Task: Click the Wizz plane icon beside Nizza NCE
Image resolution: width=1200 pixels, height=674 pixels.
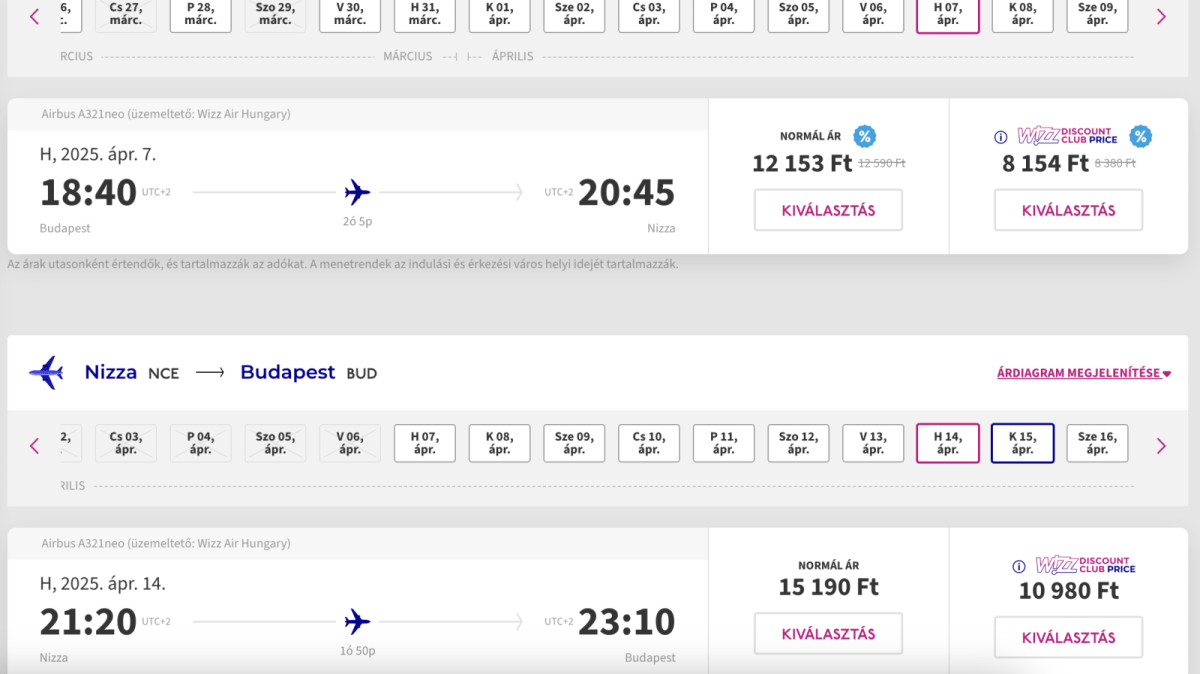Action: tap(46, 372)
